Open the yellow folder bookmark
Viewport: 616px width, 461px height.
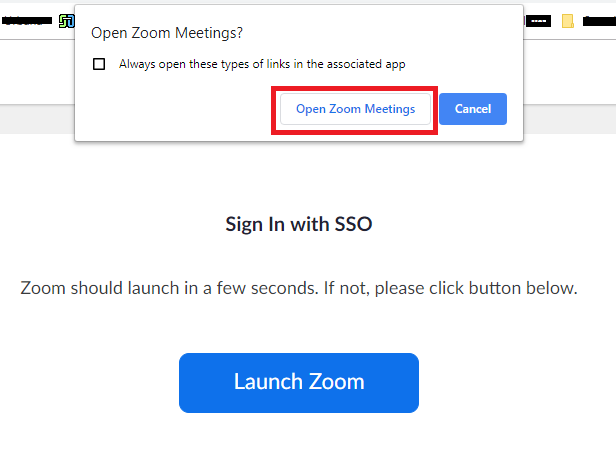pyautogui.click(x=568, y=21)
